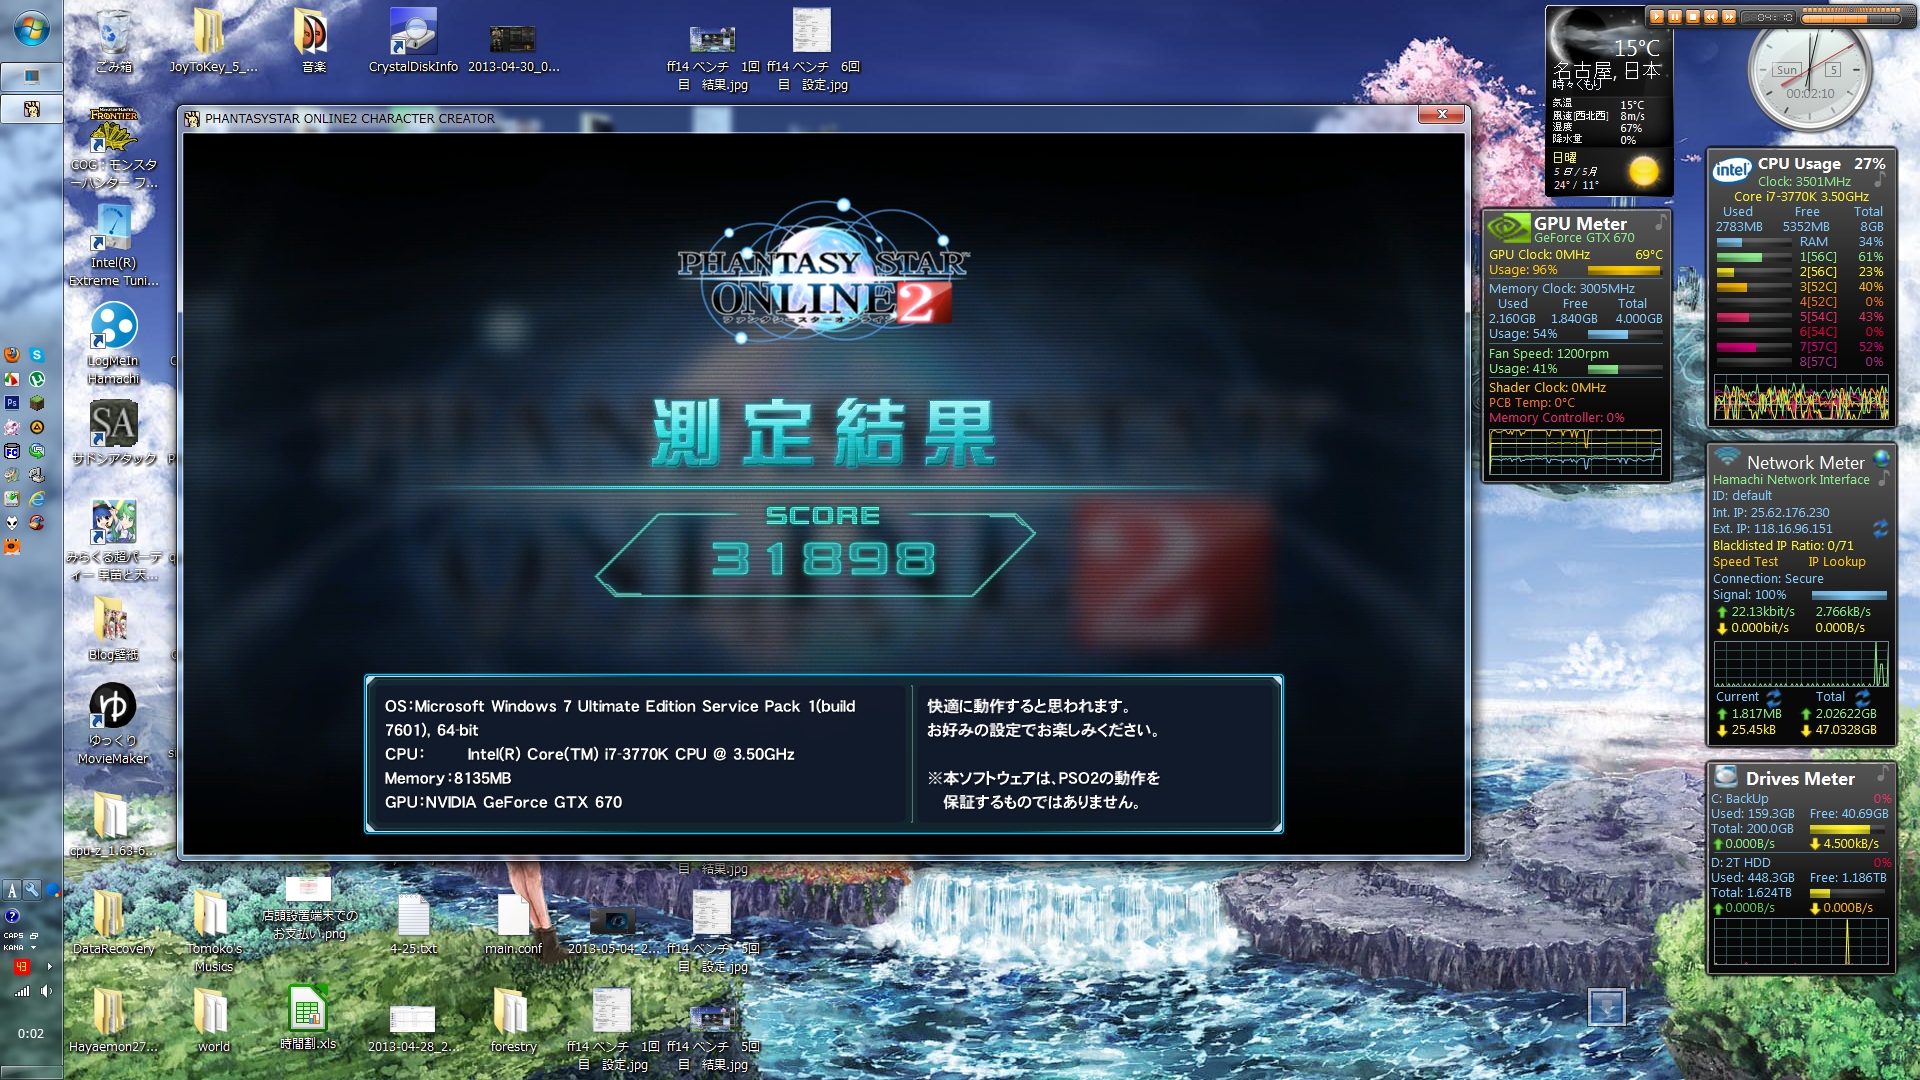
Task: Launch Intel Extreme Tuning Utility shortcut
Action: (113, 246)
